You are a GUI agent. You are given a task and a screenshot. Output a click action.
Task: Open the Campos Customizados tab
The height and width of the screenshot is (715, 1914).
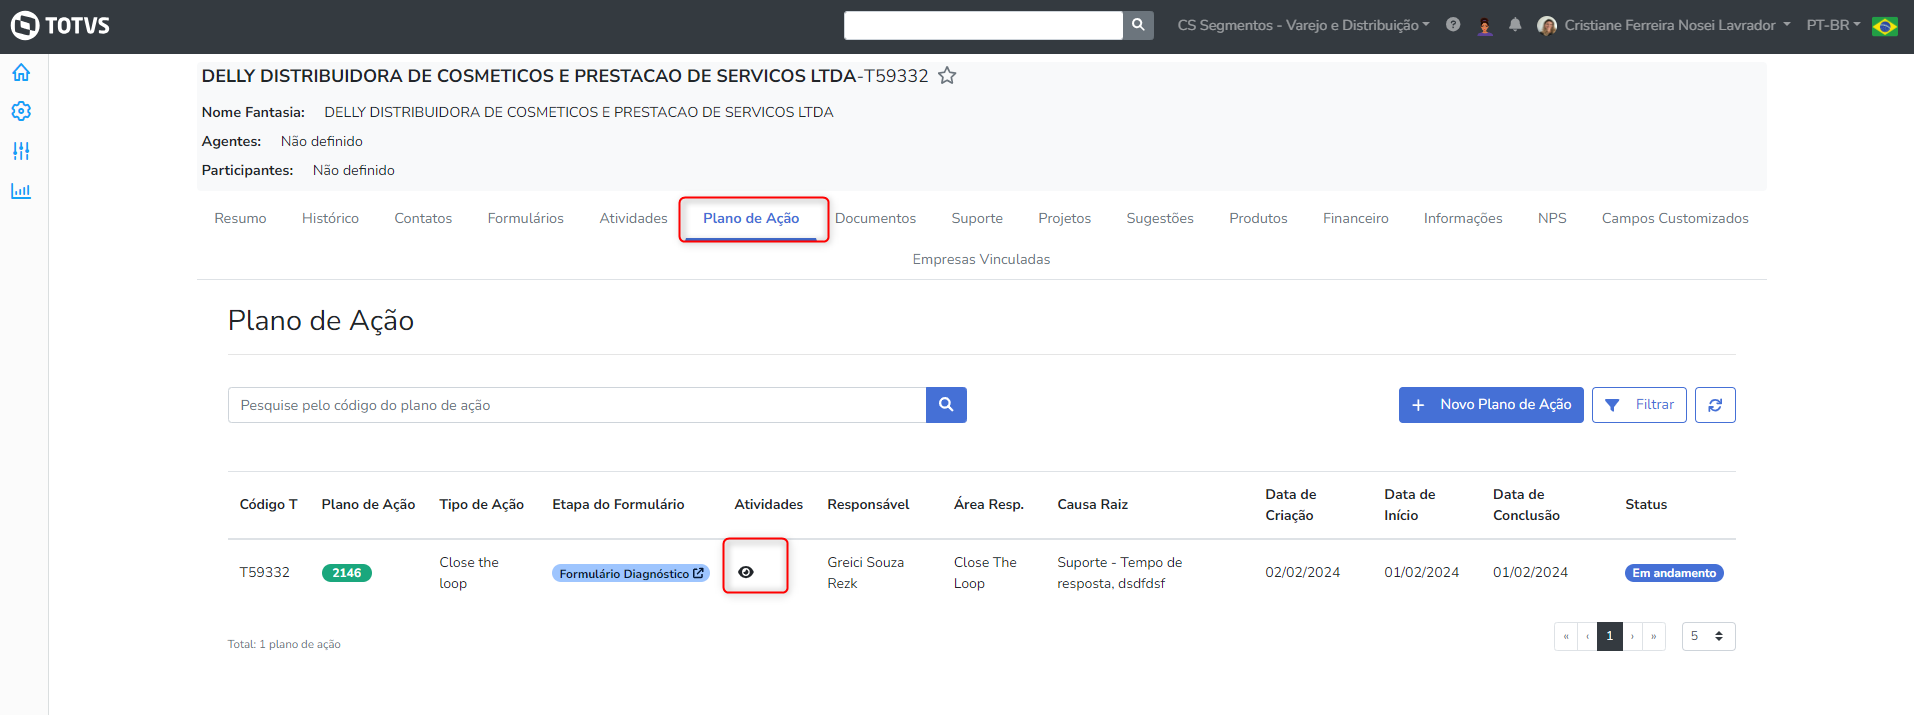point(1675,218)
